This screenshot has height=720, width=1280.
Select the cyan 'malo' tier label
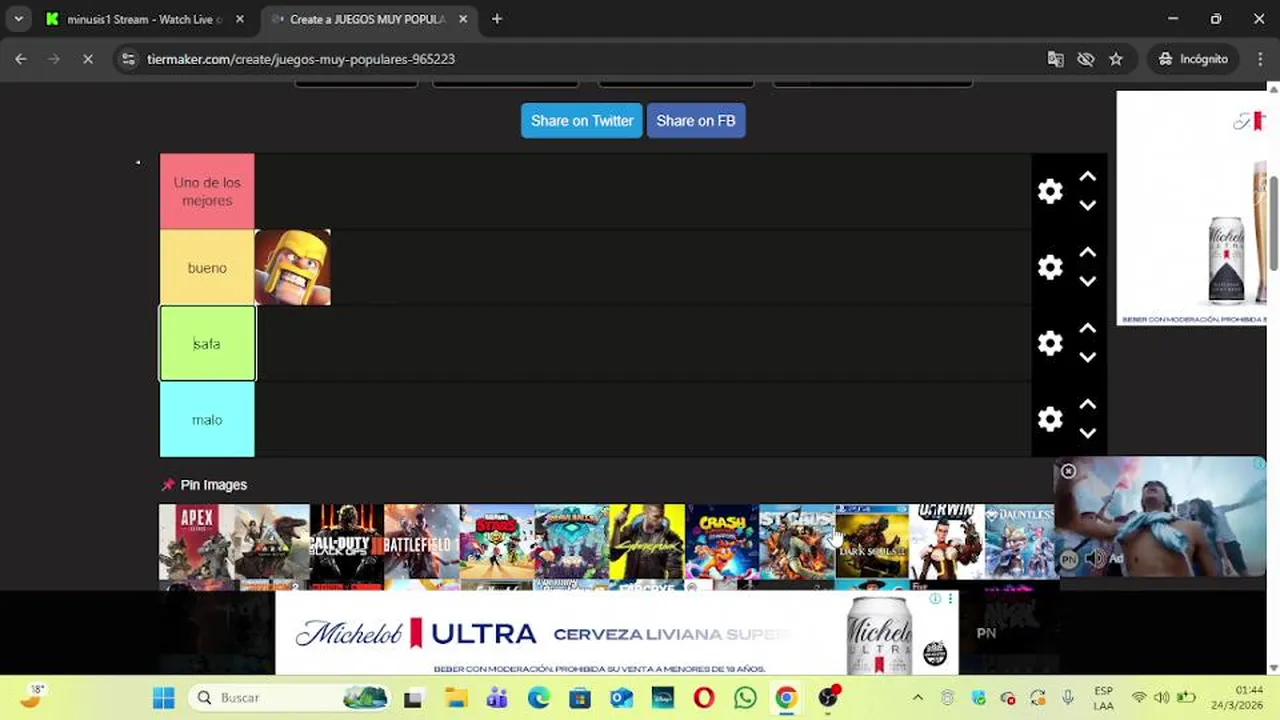tap(207, 419)
